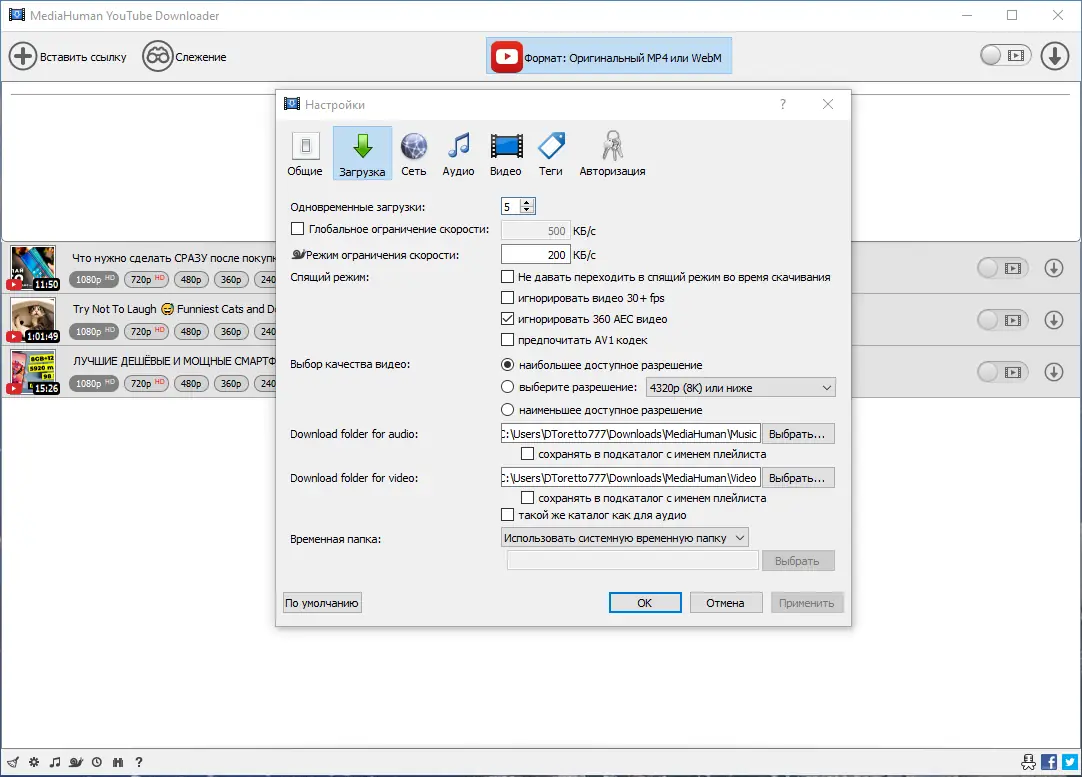Screen dimensions: 1082x777
Task: Click the snail speed-limit icon at bottom
Action: [74, 761]
